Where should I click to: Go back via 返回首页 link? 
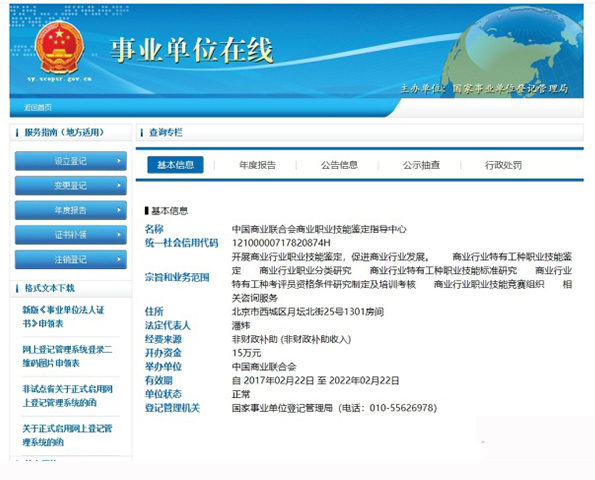(38, 107)
